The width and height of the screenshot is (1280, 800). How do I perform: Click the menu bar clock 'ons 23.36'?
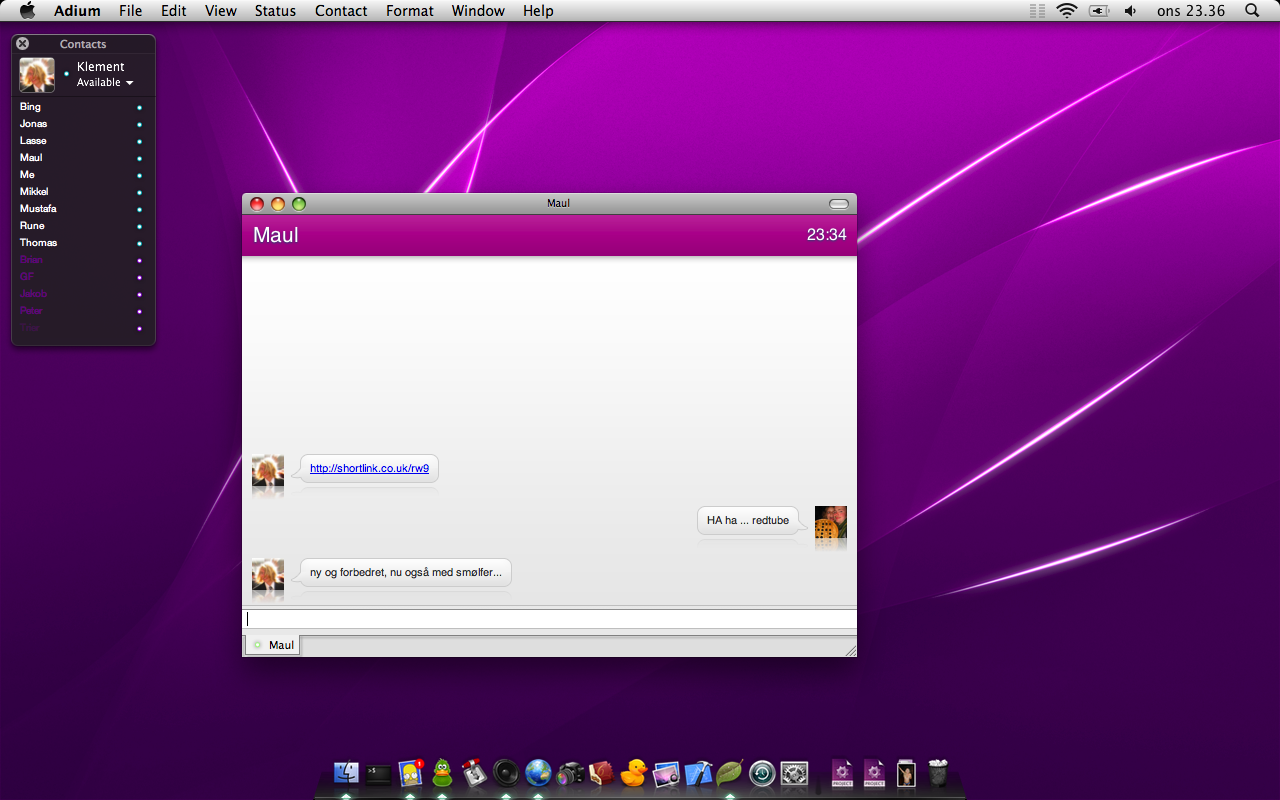pos(1191,11)
